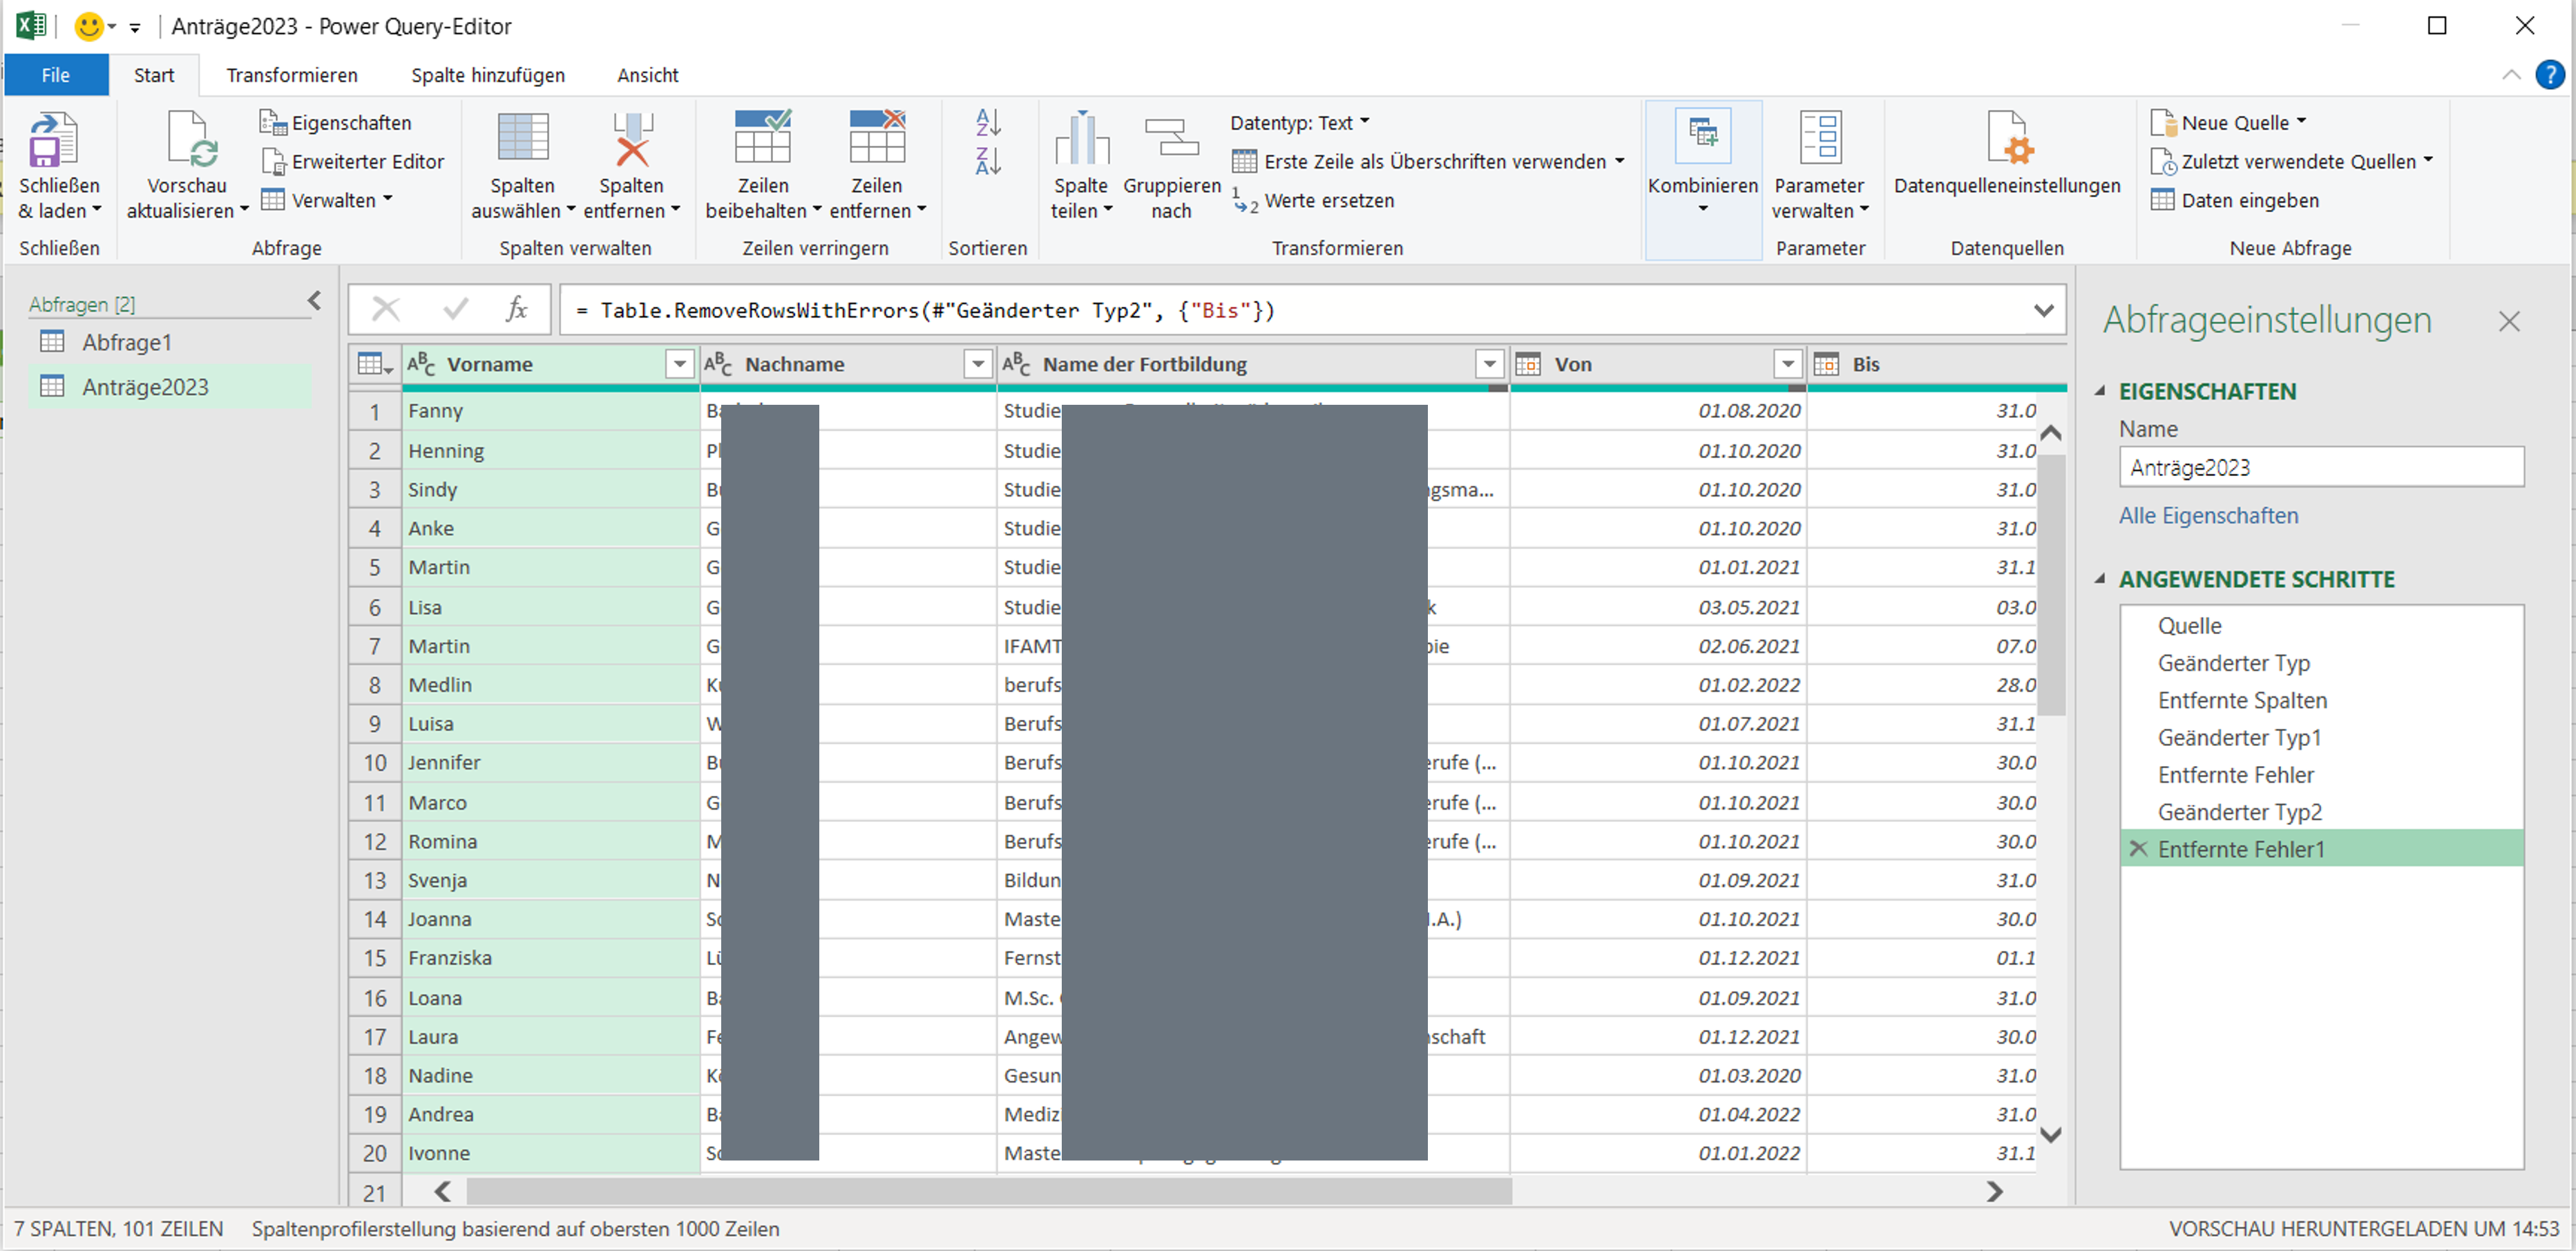The width and height of the screenshot is (2576, 1251).
Task: Open Datentyp: Text dropdown
Action: click(1299, 123)
